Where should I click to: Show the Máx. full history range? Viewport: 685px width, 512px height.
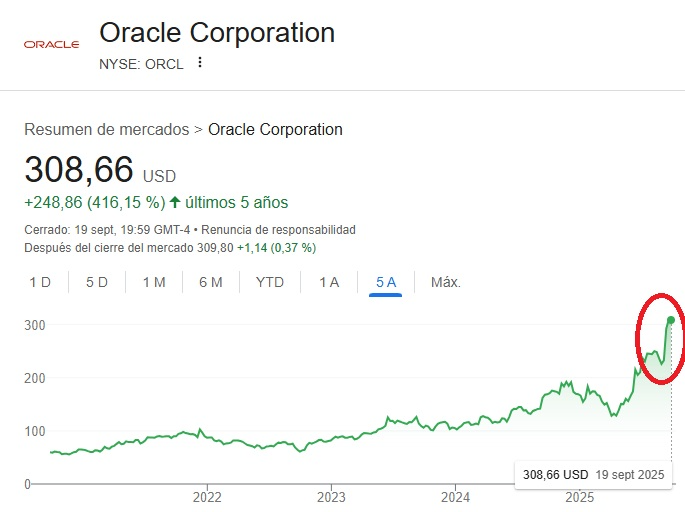(446, 282)
